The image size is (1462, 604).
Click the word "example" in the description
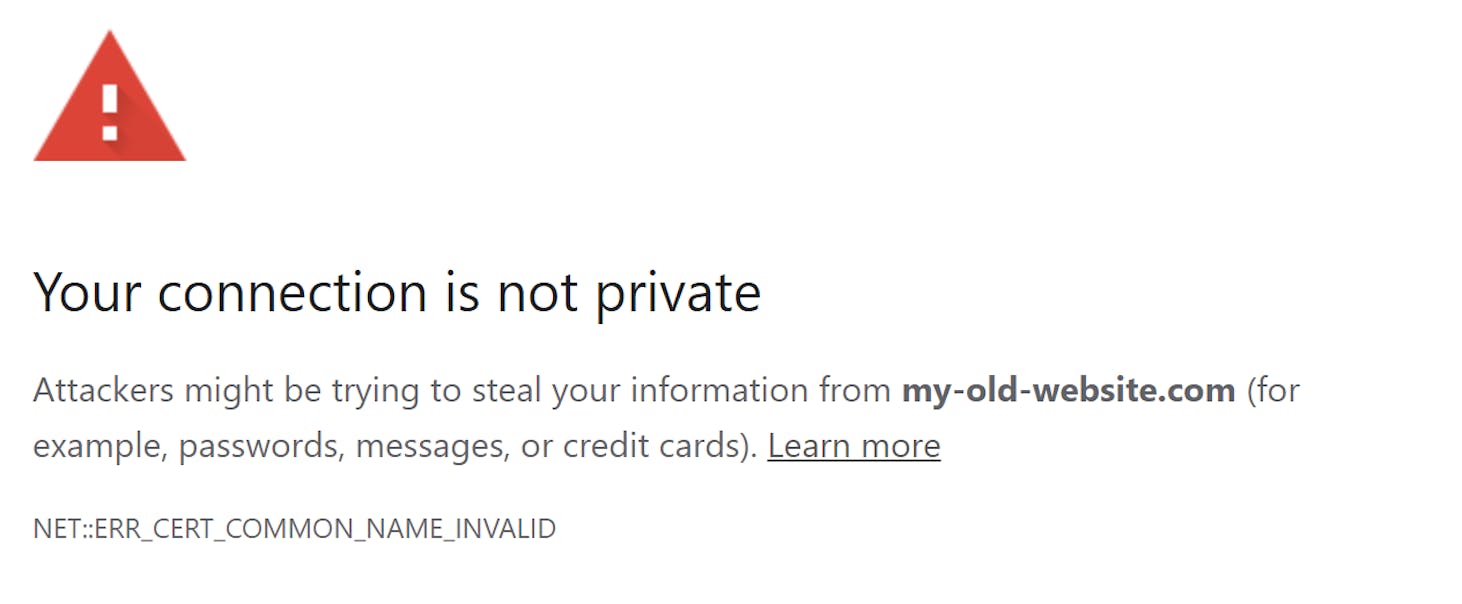pyautogui.click(x=97, y=446)
